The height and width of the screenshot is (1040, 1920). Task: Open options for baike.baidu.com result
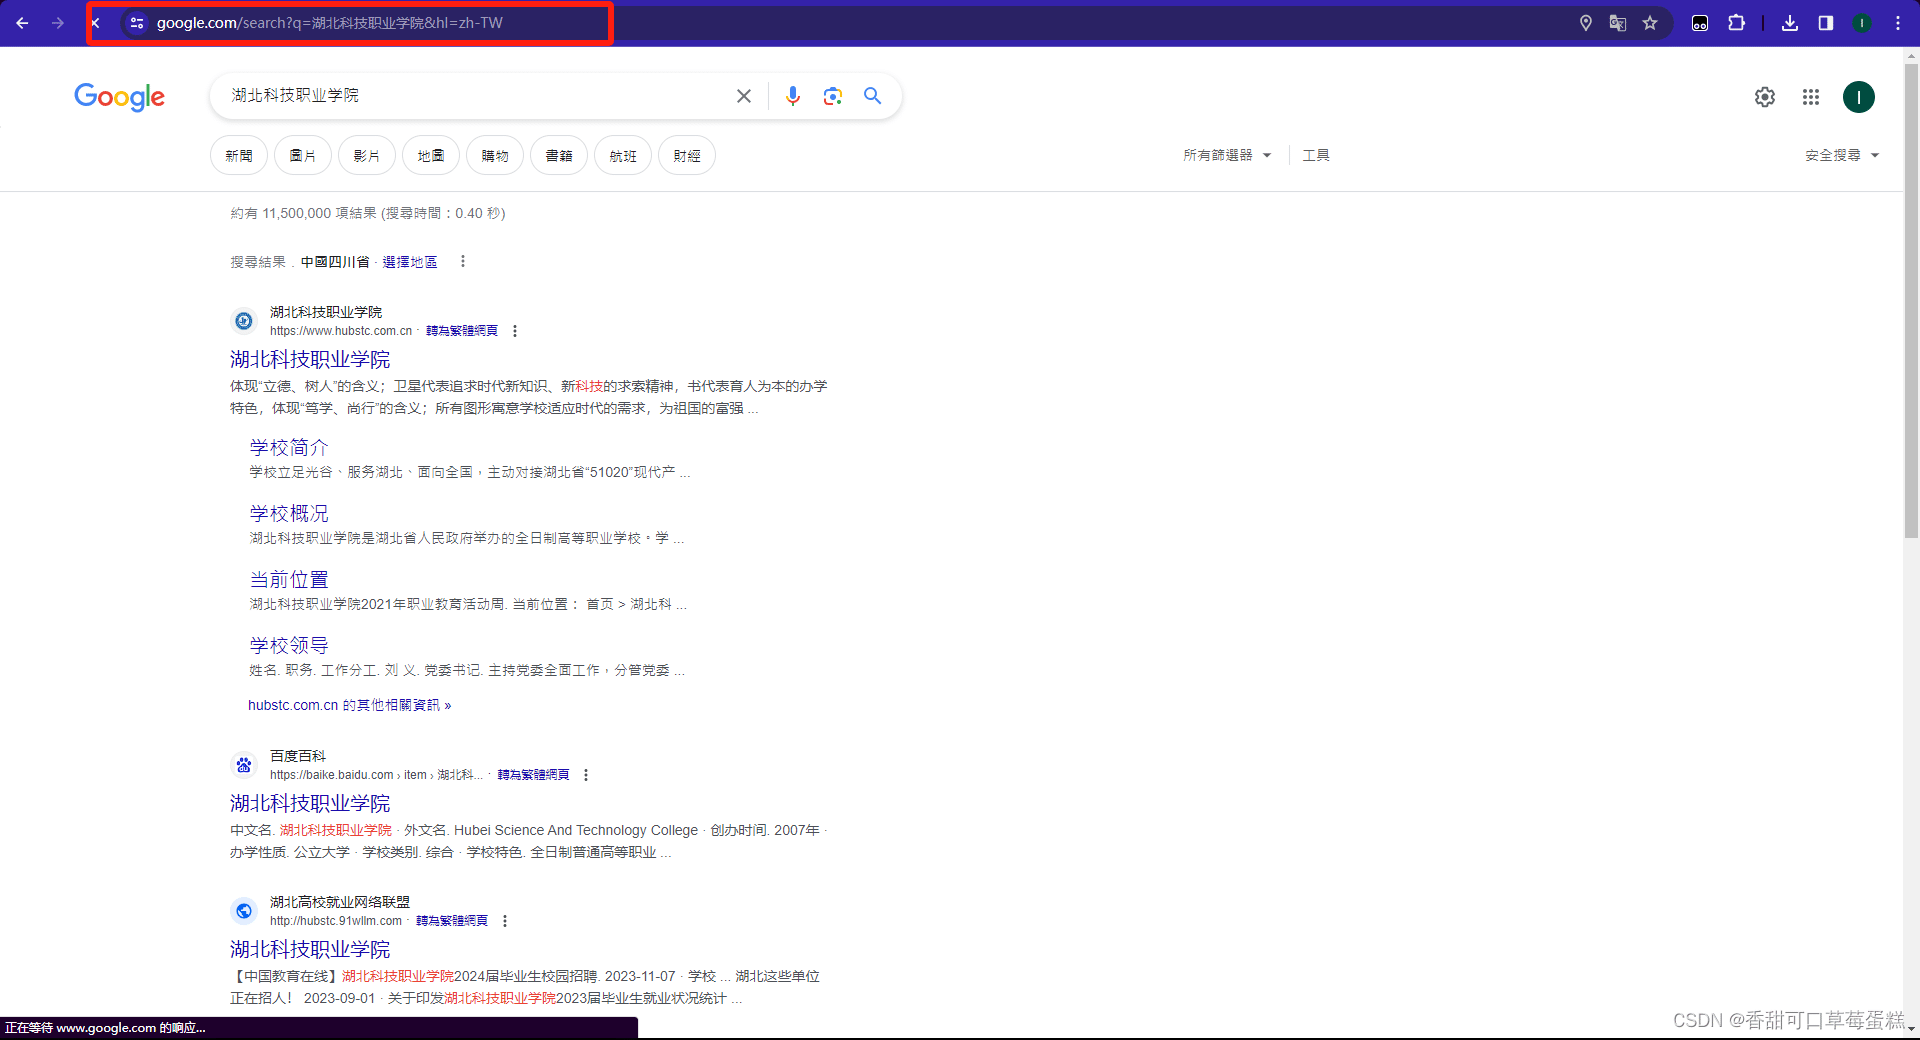(586, 775)
